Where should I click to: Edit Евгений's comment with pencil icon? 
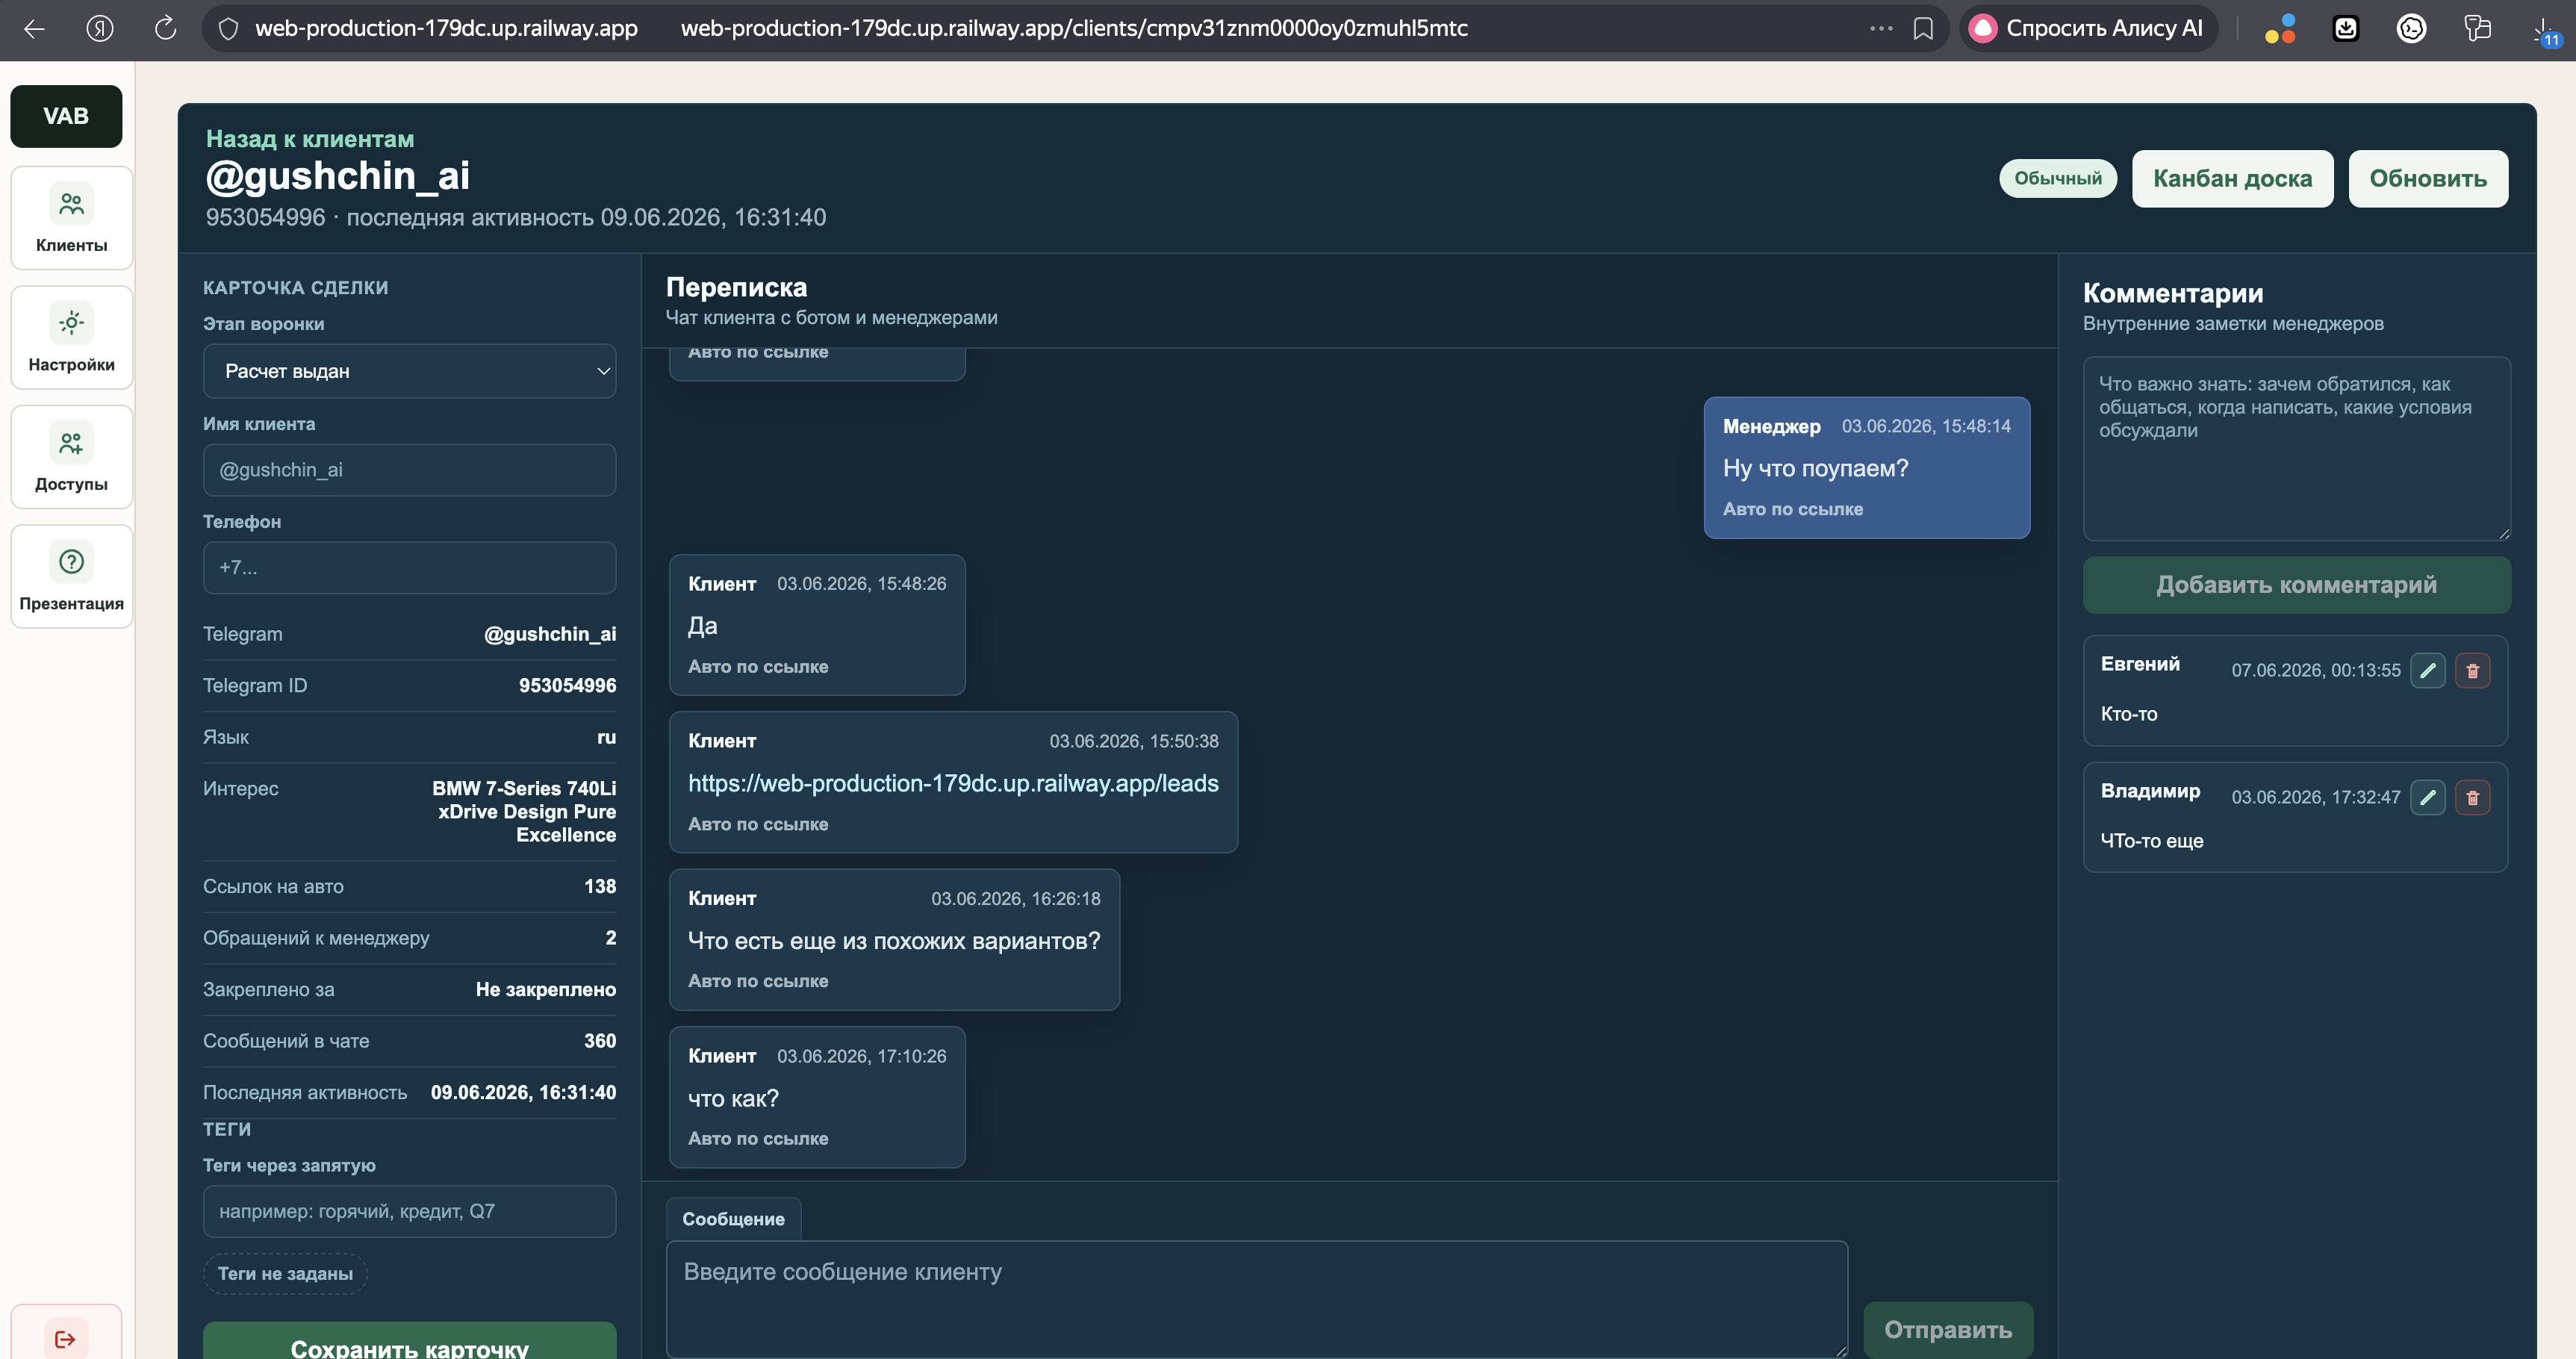(x=2427, y=670)
